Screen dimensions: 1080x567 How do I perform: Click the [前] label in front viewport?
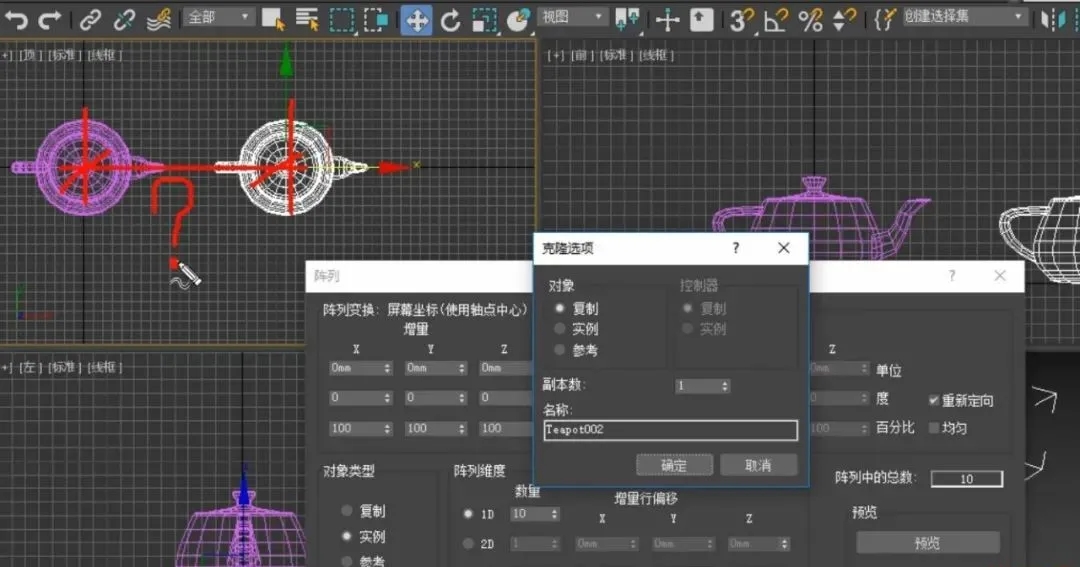click(581, 55)
